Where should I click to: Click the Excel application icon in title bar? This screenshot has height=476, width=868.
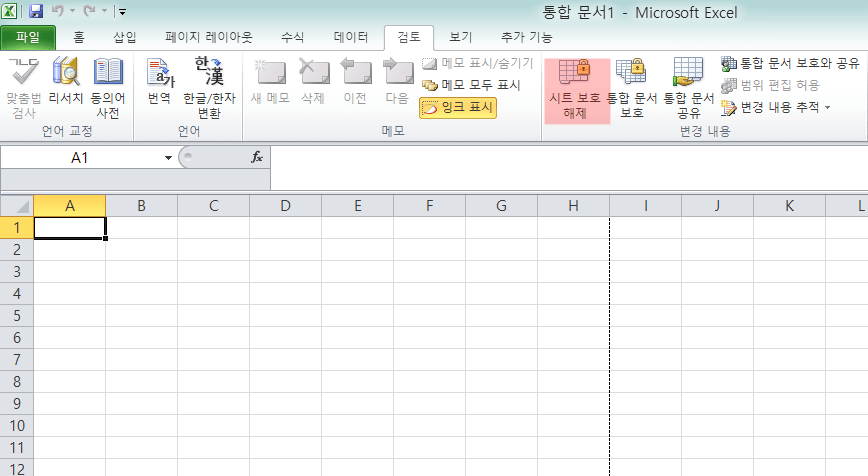point(9,11)
